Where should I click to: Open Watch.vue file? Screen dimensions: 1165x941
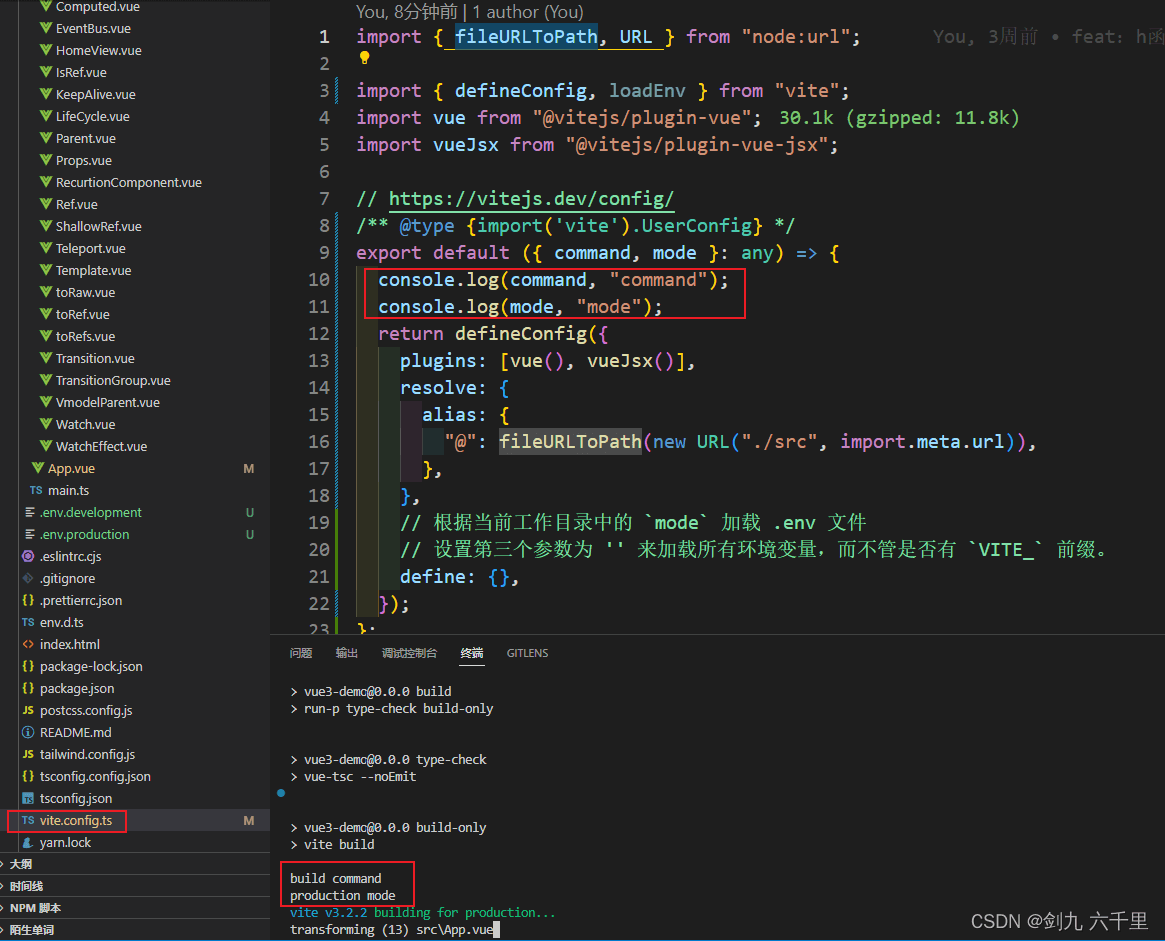(x=85, y=424)
